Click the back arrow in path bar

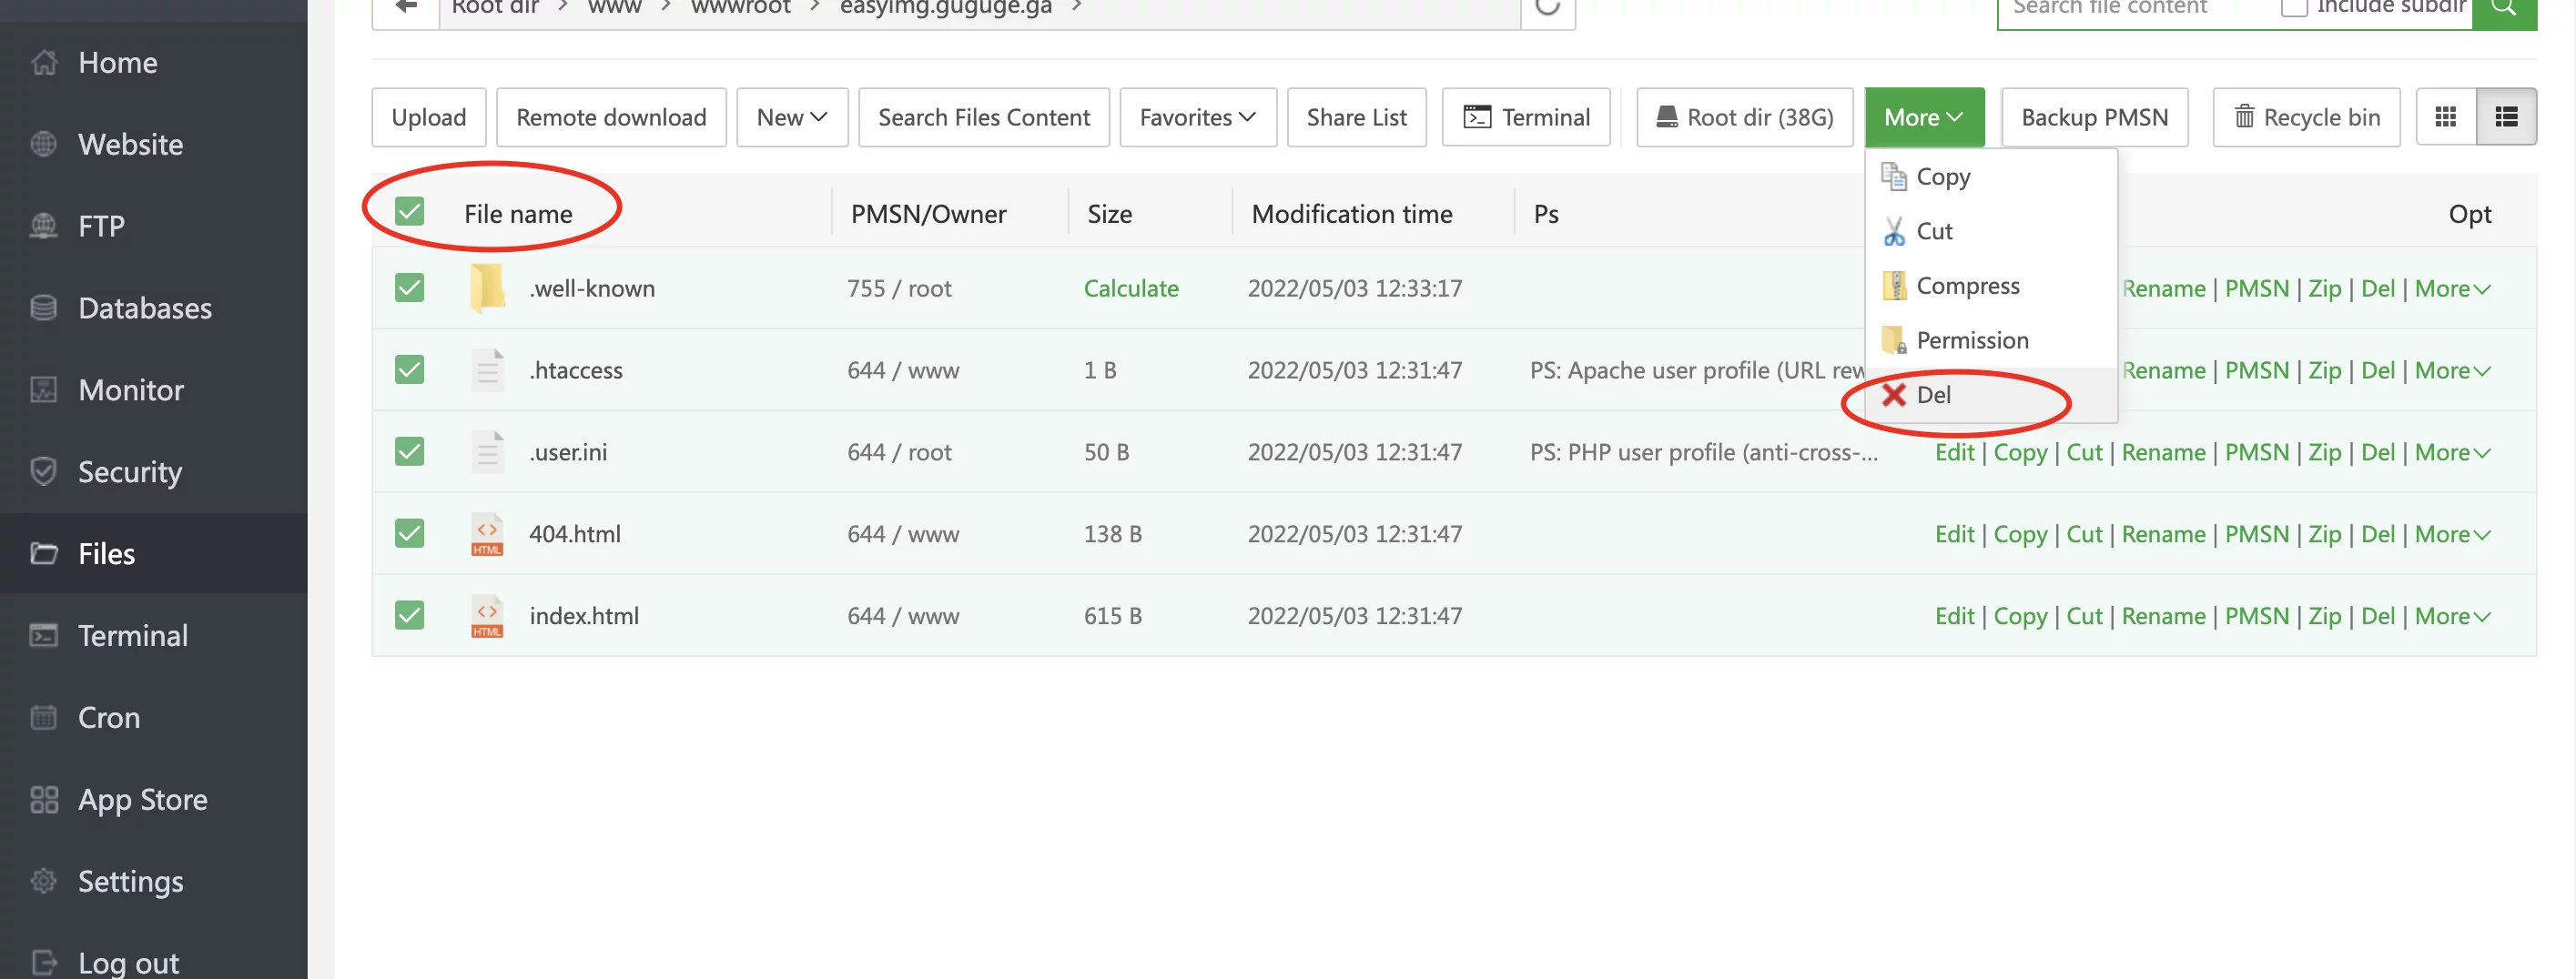[406, 8]
